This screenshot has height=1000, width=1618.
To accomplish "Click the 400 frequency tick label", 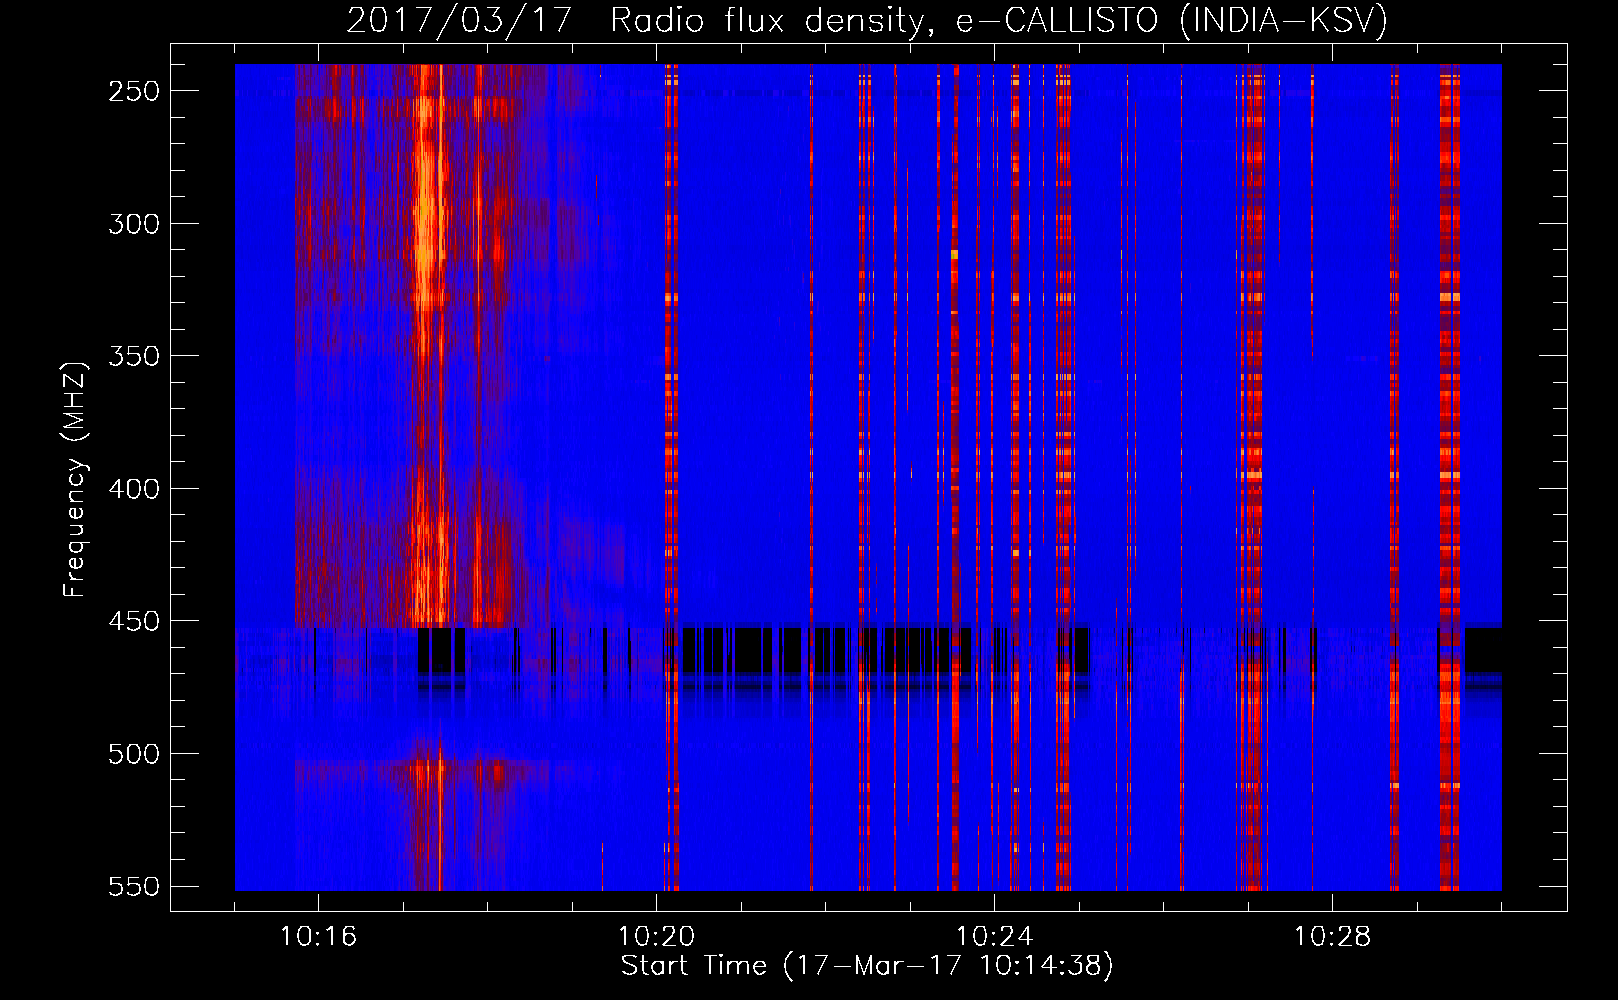I will coord(134,489).
